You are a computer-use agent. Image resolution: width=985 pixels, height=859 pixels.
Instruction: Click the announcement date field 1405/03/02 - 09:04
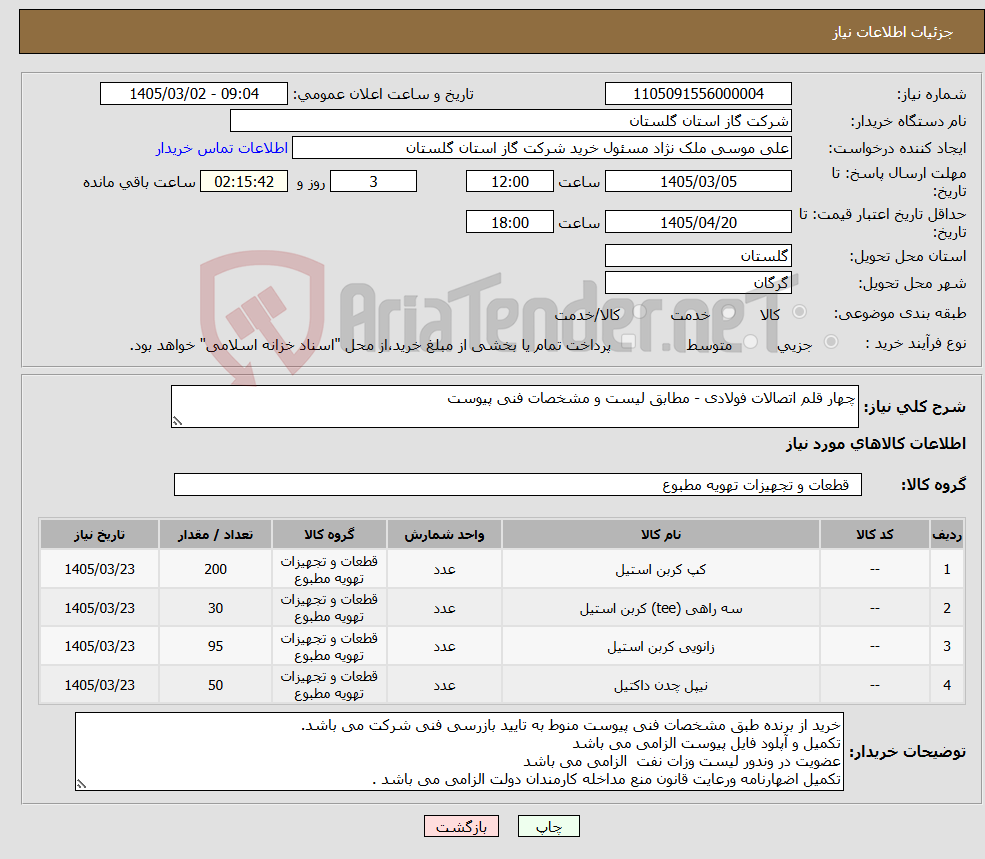click(193, 94)
